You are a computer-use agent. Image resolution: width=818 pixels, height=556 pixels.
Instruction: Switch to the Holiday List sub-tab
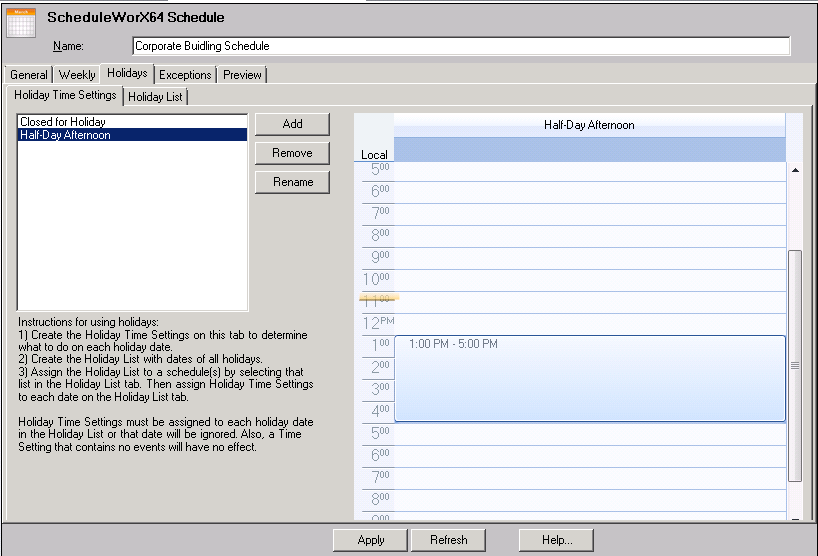coord(156,97)
